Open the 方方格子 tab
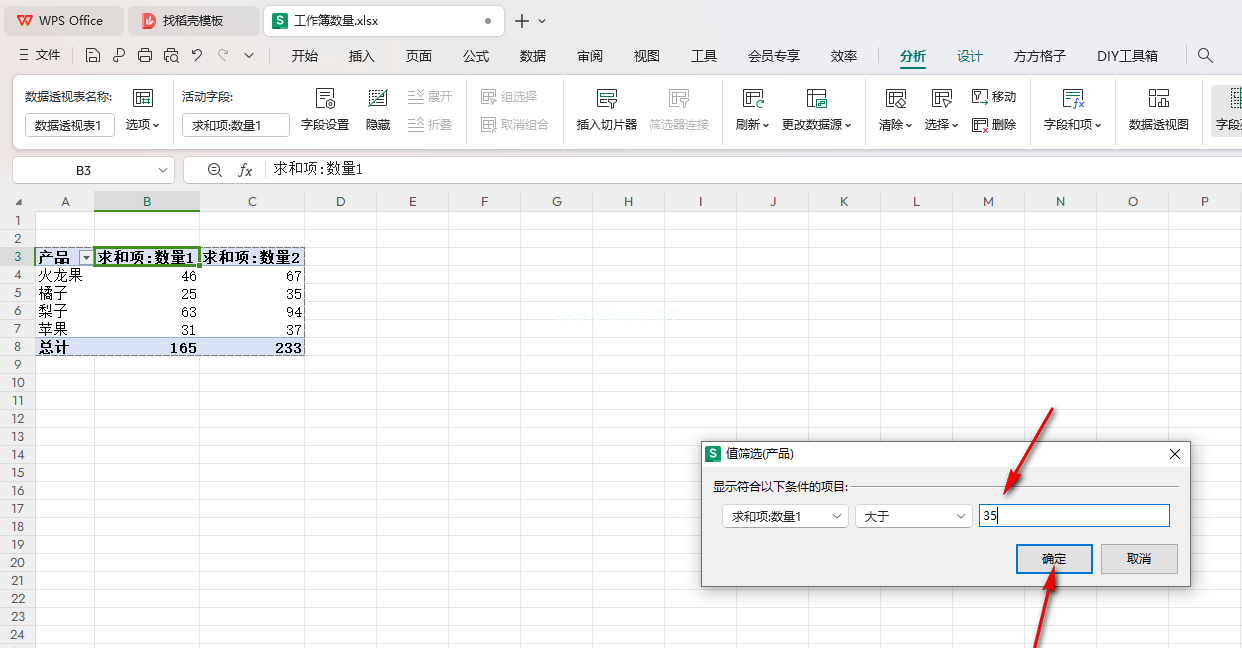 point(1040,56)
